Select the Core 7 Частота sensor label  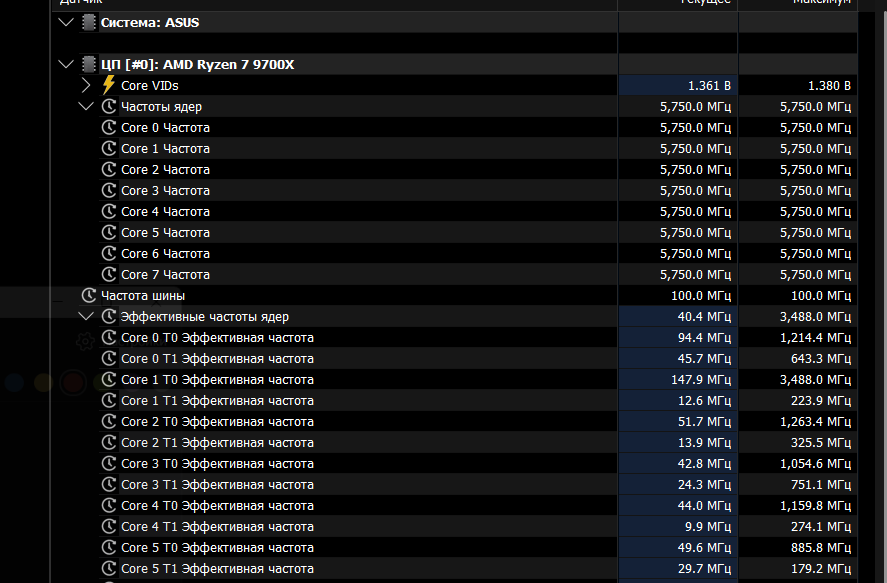tap(165, 274)
